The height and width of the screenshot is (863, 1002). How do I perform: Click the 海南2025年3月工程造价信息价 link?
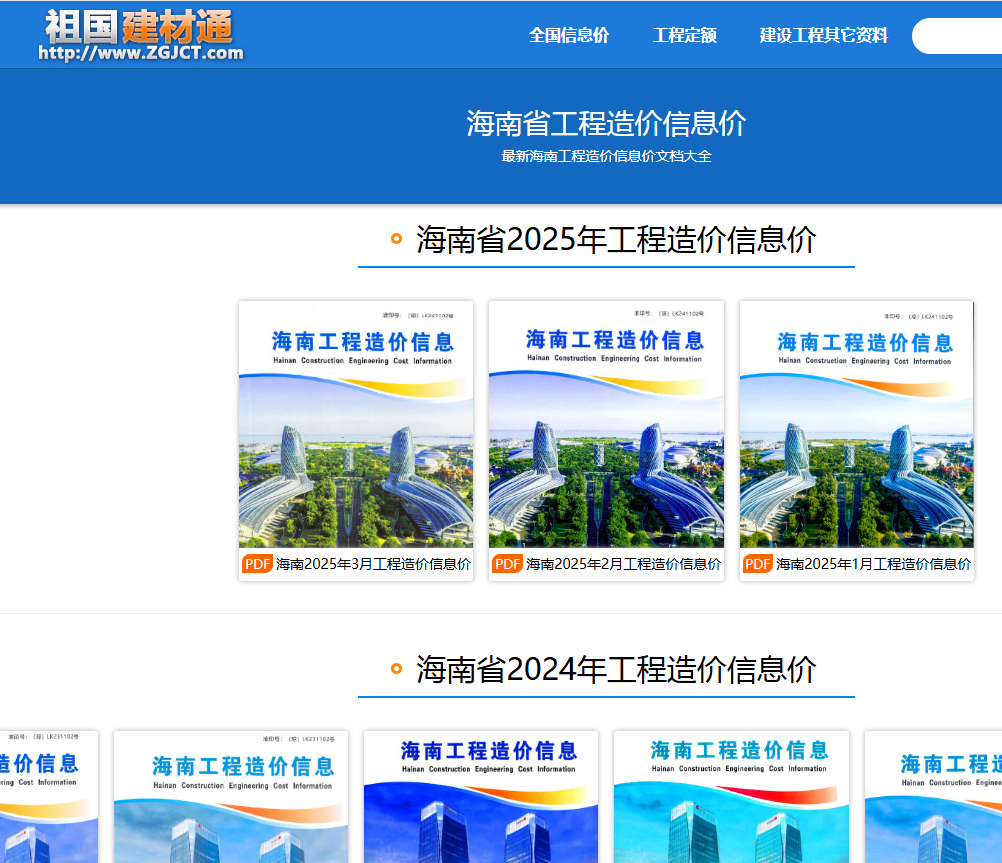click(x=373, y=564)
